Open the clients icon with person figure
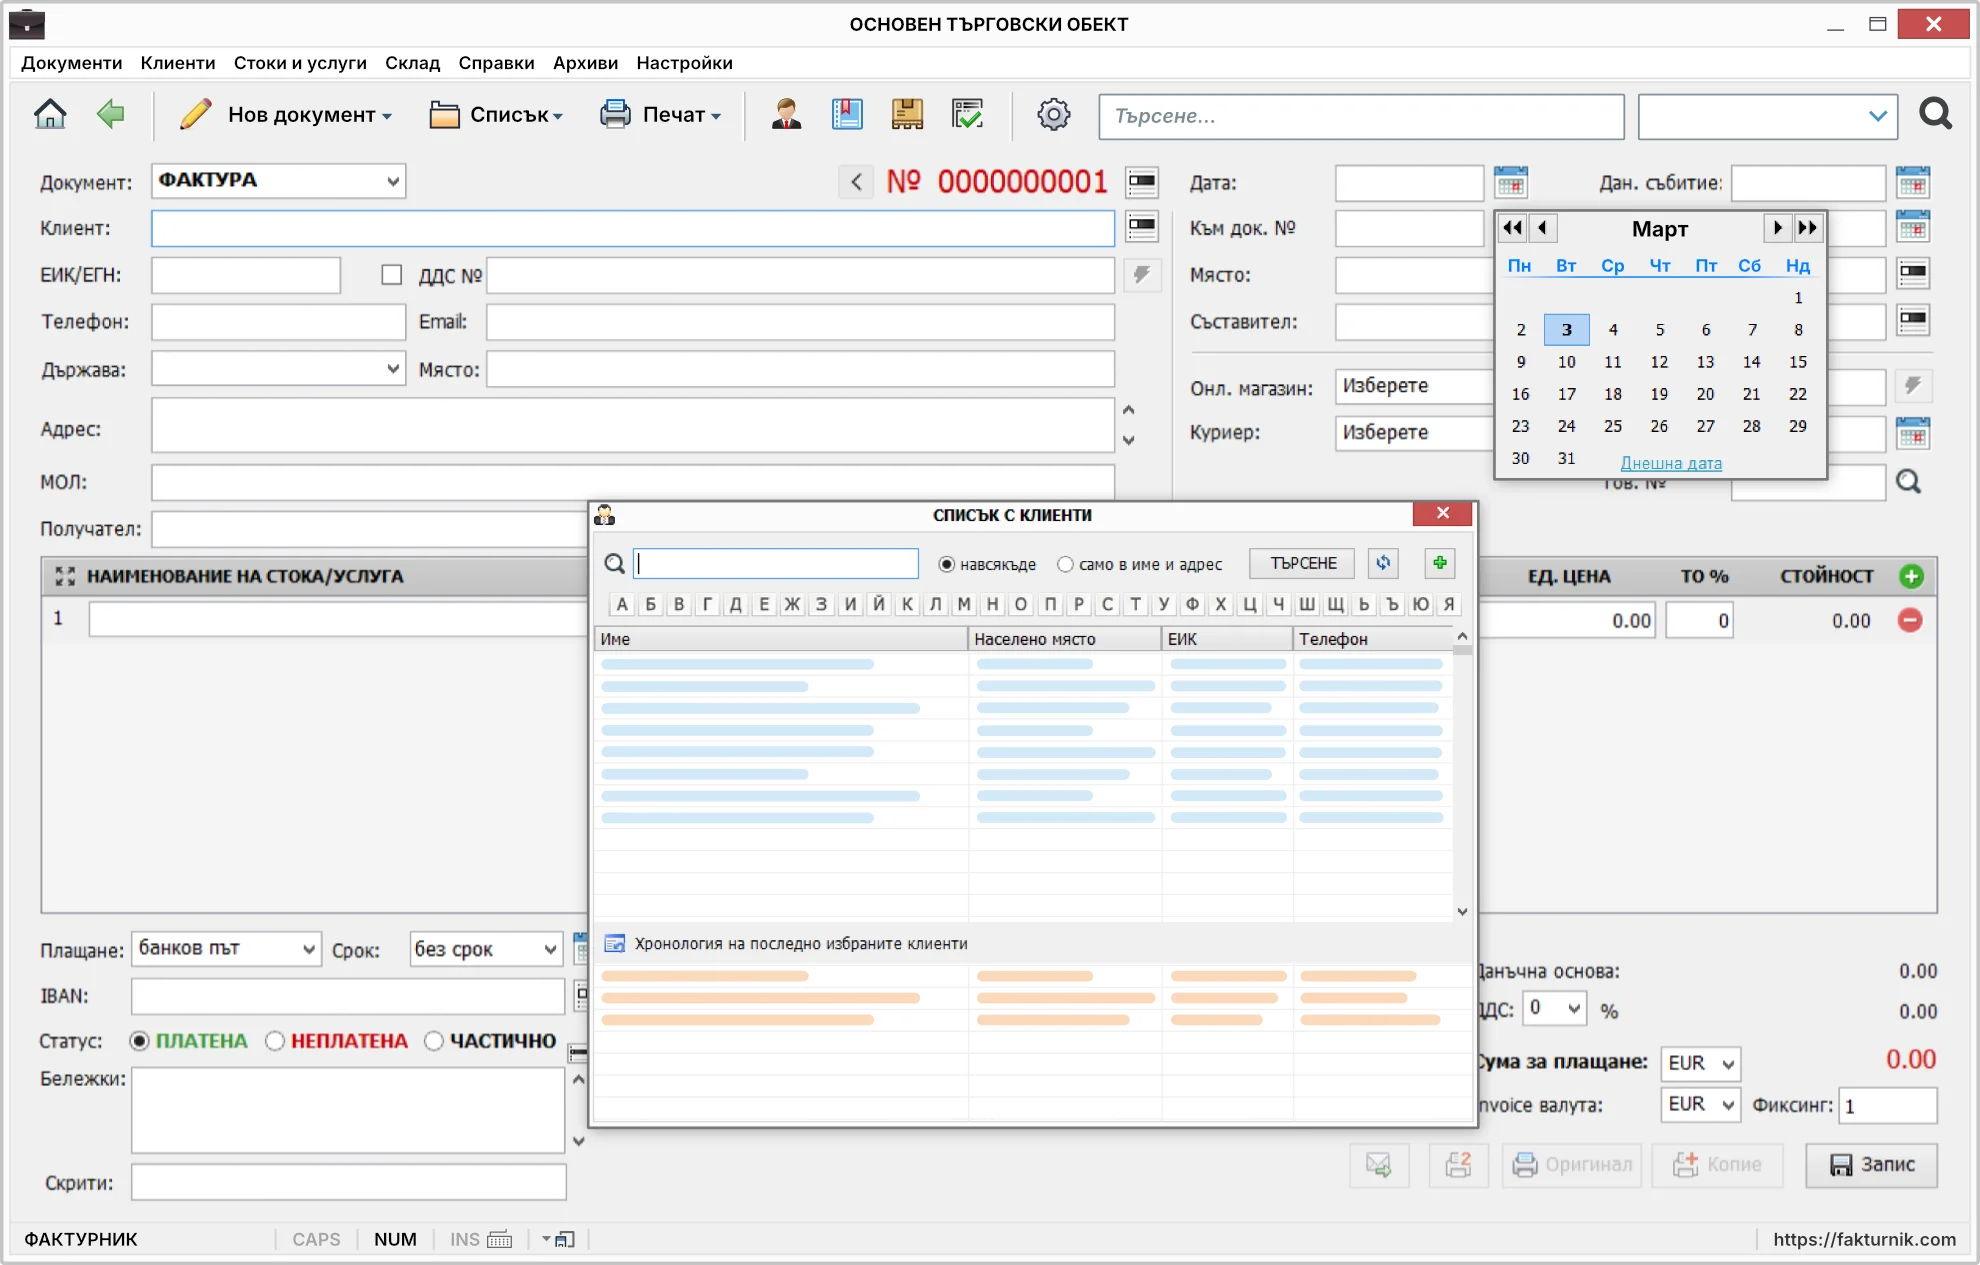 787,114
